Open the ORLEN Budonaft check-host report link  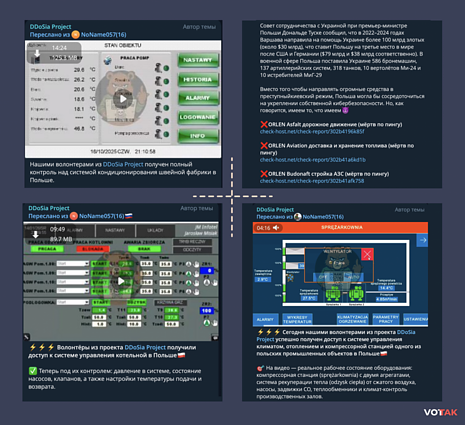point(312,181)
